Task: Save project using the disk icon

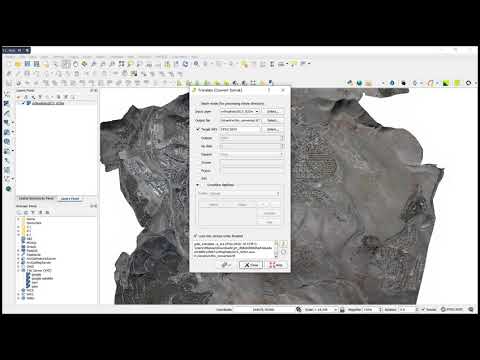Action: (x=27, y=64)
